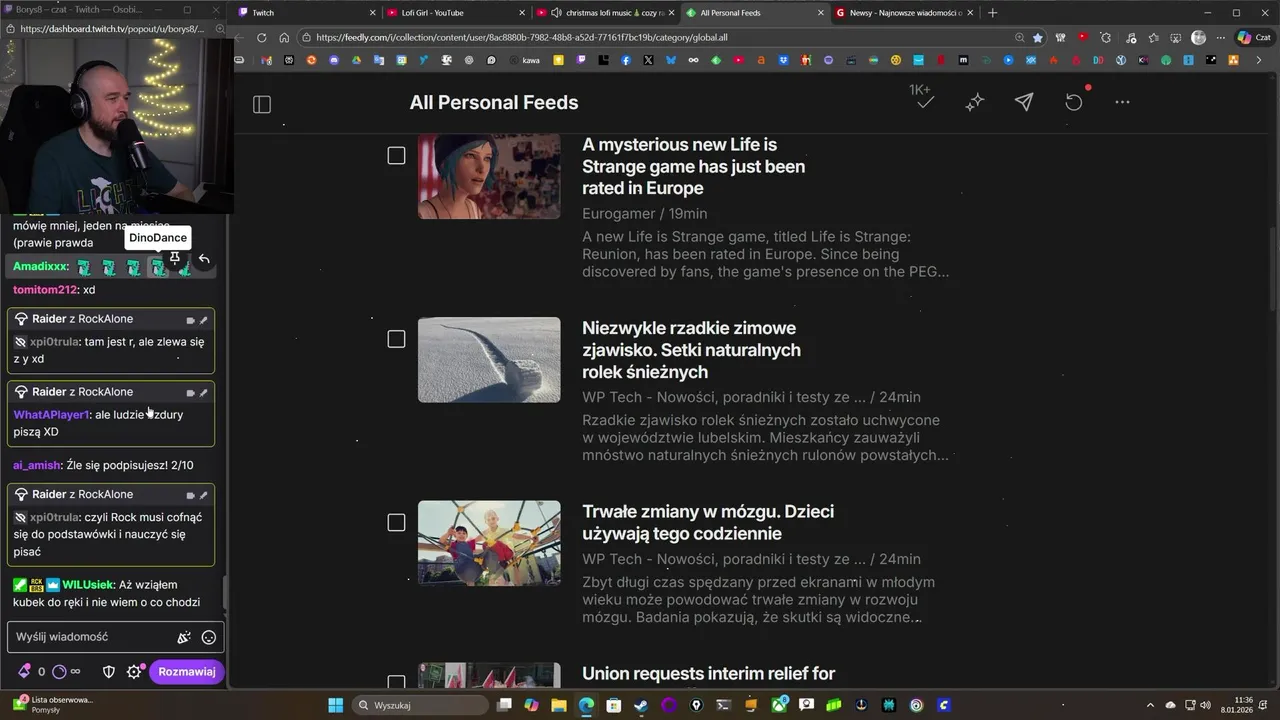The image size is (1280, 720).
Task: Refresh the All Personal Feeds list
Action: pos(1073,102)
